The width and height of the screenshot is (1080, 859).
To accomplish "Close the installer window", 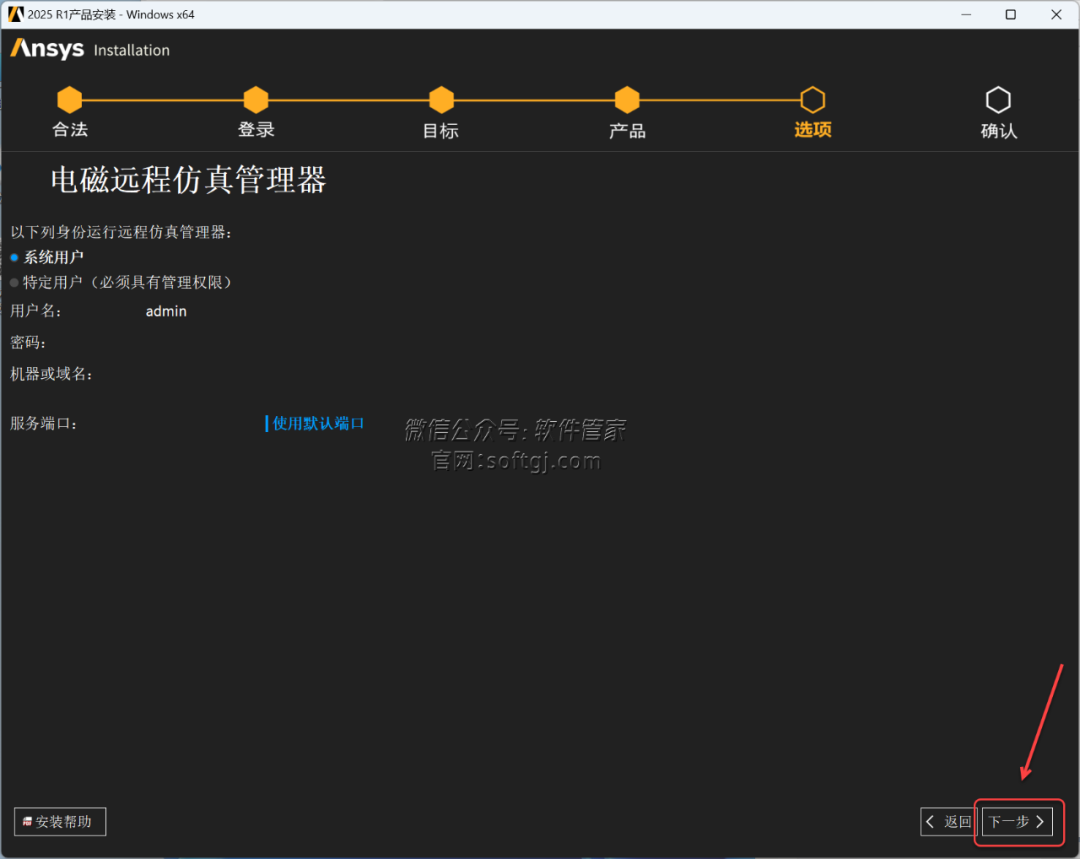I will (x=1056, y=14).
